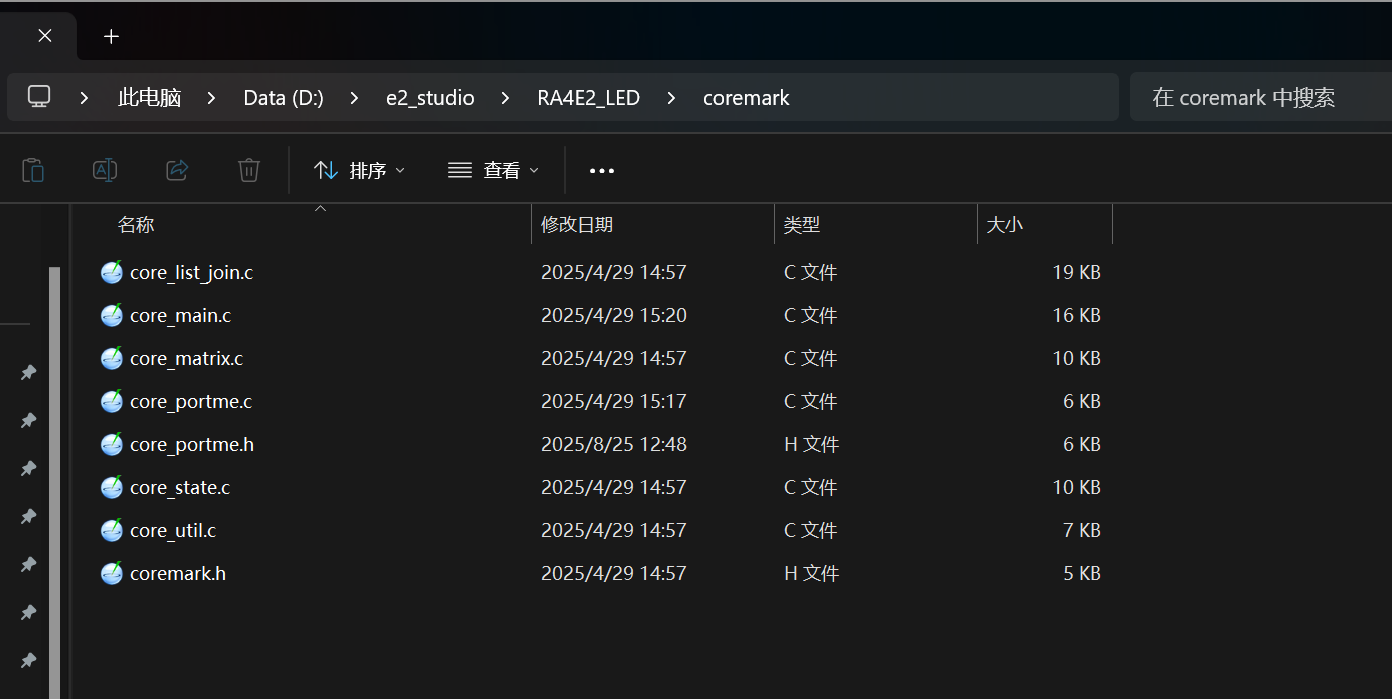Select the core_main.c file name

[180, 315]
